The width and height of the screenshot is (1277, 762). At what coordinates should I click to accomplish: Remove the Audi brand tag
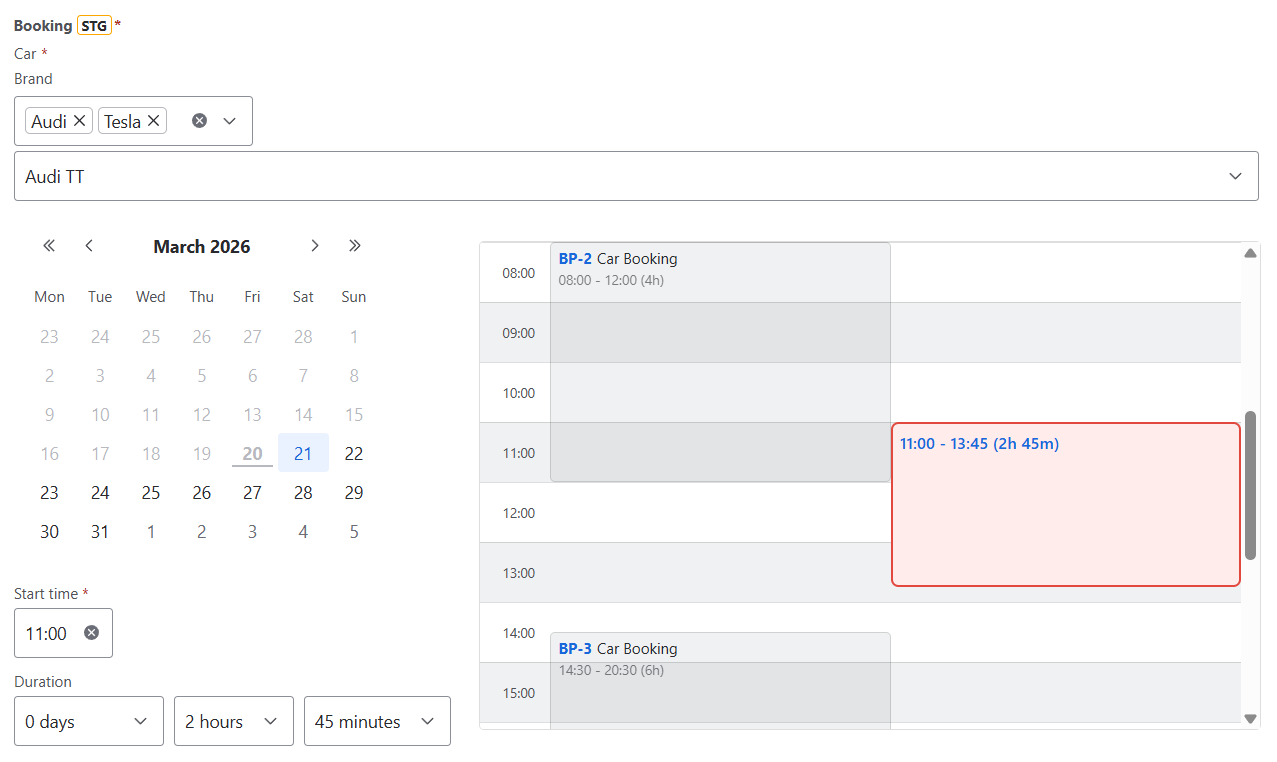(80, 121)
